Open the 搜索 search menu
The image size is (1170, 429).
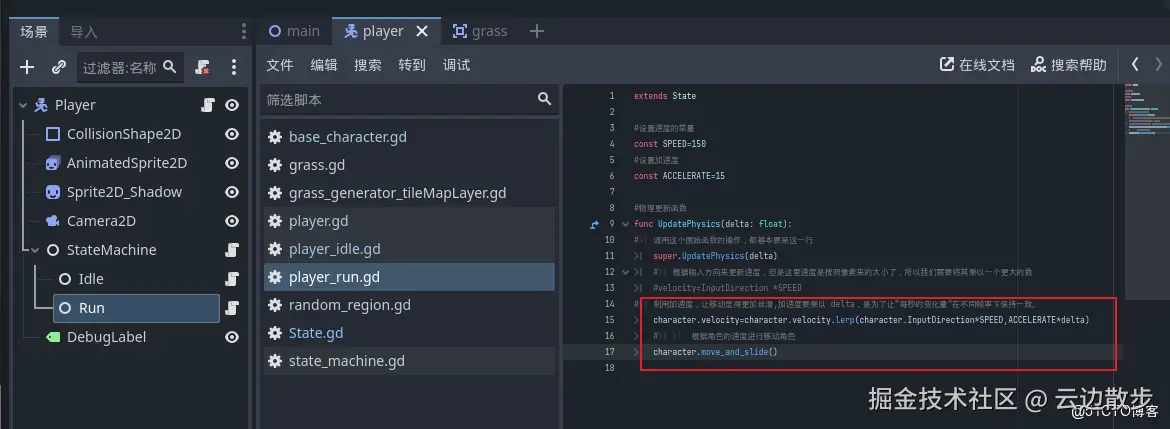(368, 65)
